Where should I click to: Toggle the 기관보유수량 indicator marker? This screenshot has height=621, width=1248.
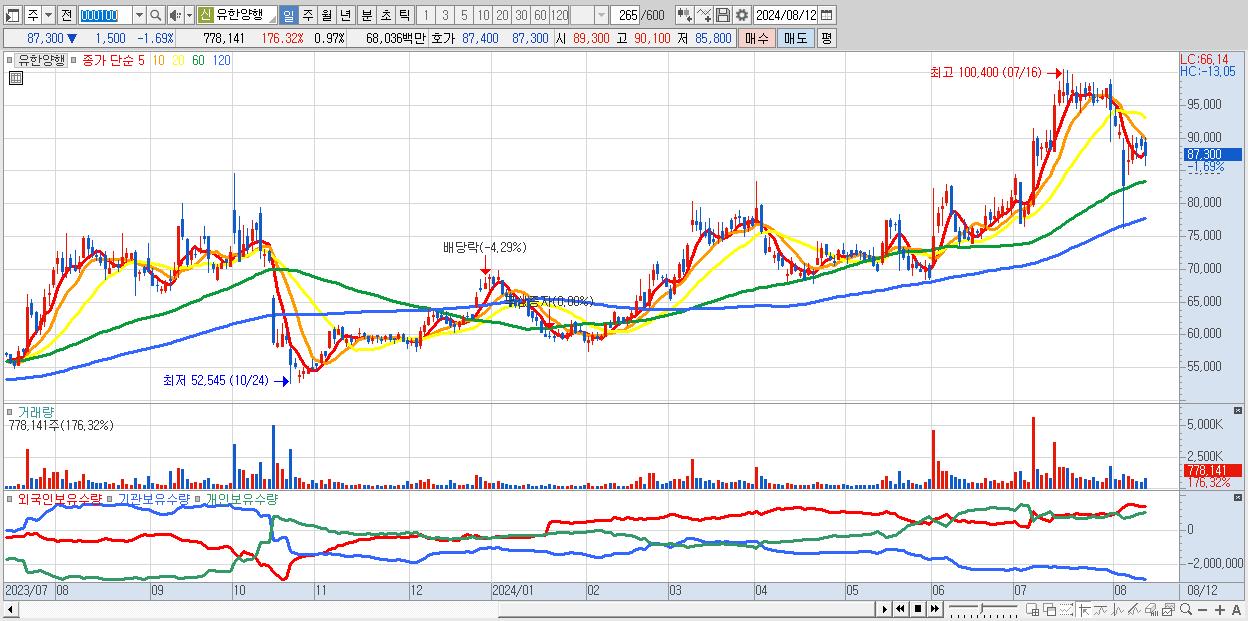(x=111, y=498)
